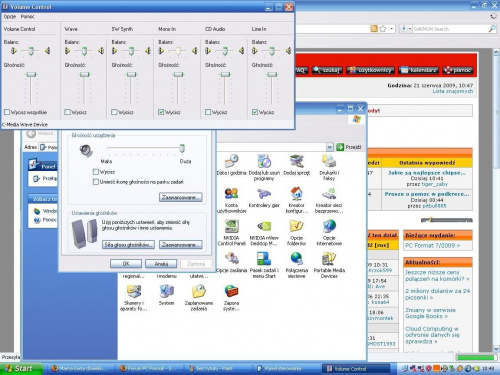Image resolution: width=500 pixels, height=375 pixels.
Task: Toggle Wycisz checkbox under SW Synth
Action: [x=114, y=112]
